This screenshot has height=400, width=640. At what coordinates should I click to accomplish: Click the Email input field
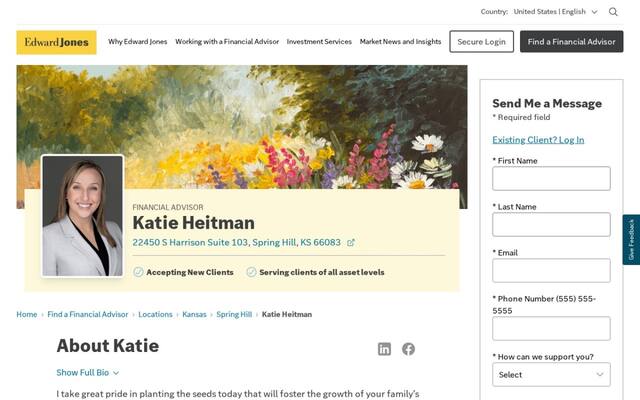(551, 271)
